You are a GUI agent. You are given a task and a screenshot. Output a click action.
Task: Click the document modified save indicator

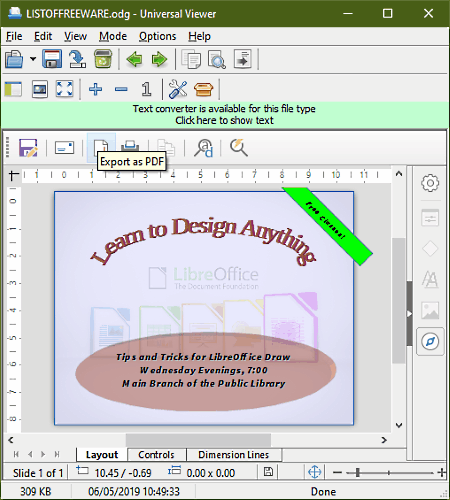[x=268, y=472]
